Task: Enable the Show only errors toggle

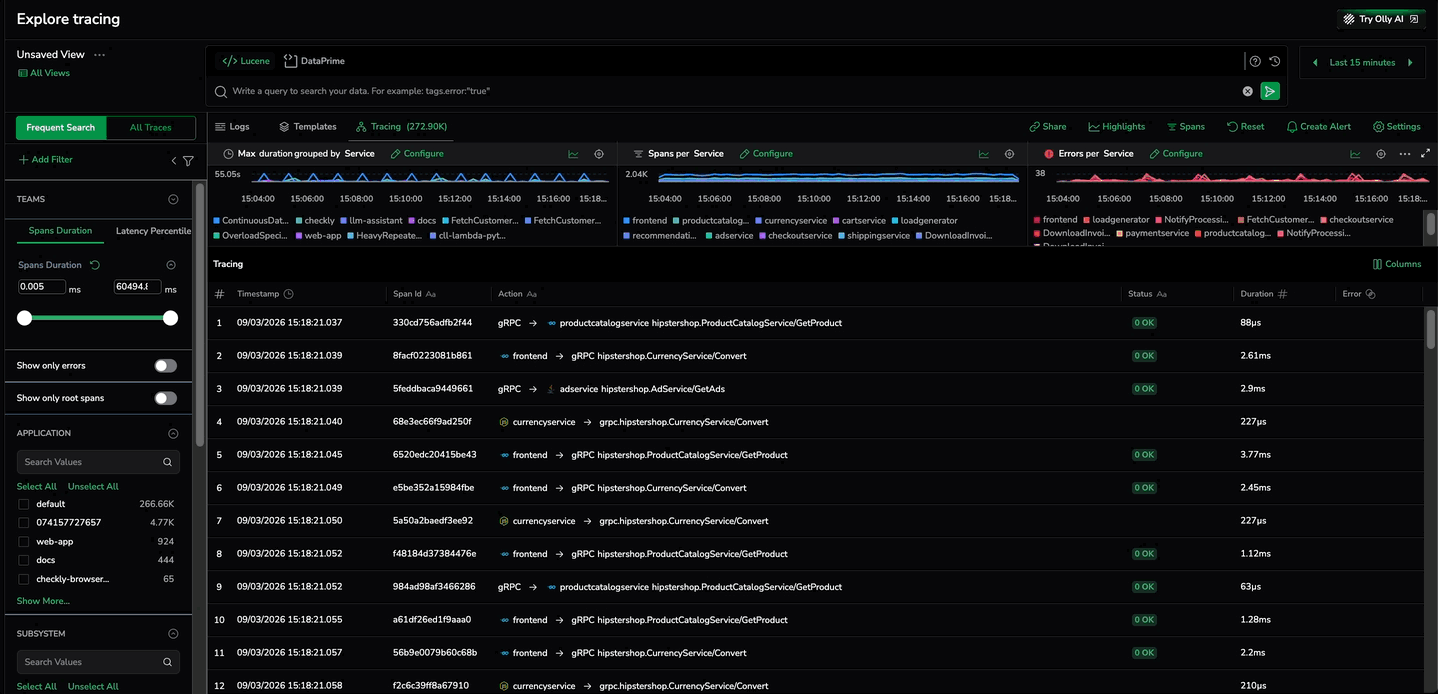Action: coord(165,366)
